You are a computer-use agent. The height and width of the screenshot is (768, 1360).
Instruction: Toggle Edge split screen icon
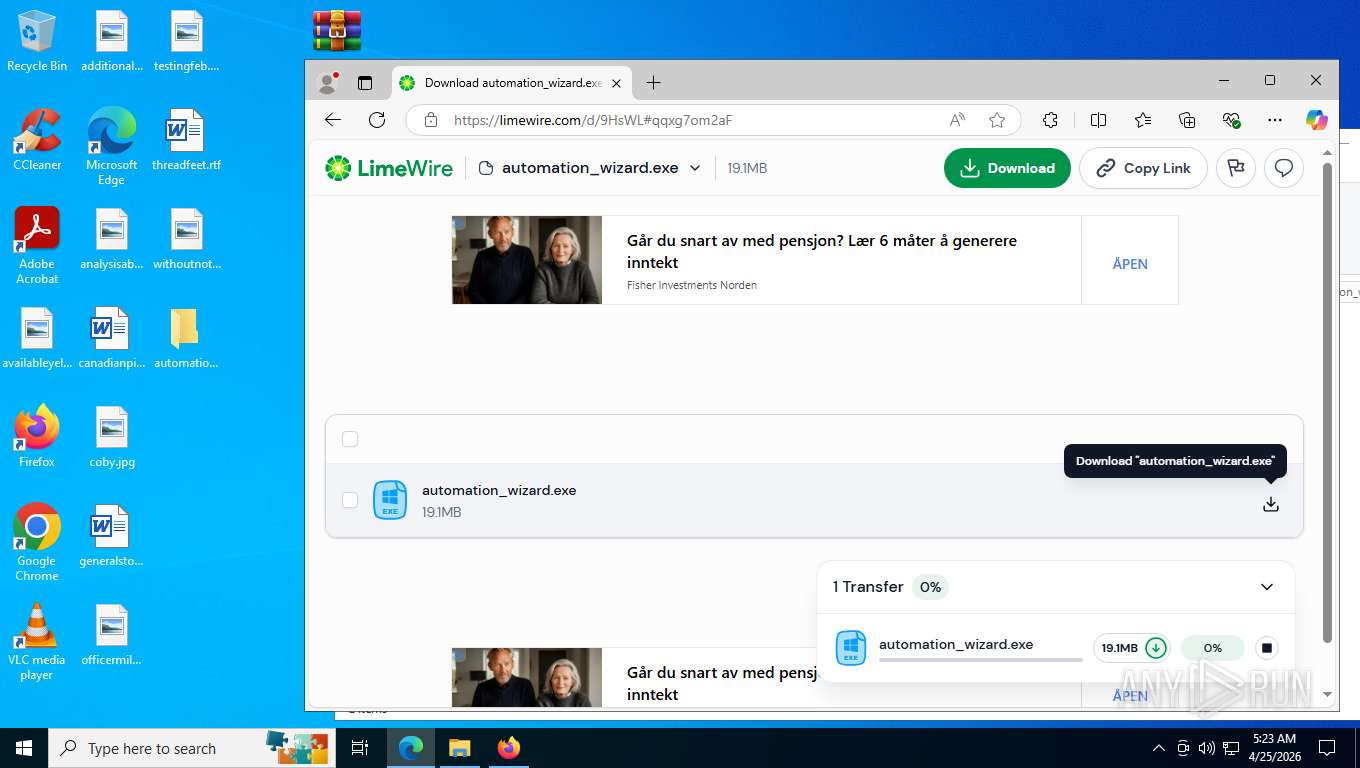pyautogui.click(x=1098, y=120)
